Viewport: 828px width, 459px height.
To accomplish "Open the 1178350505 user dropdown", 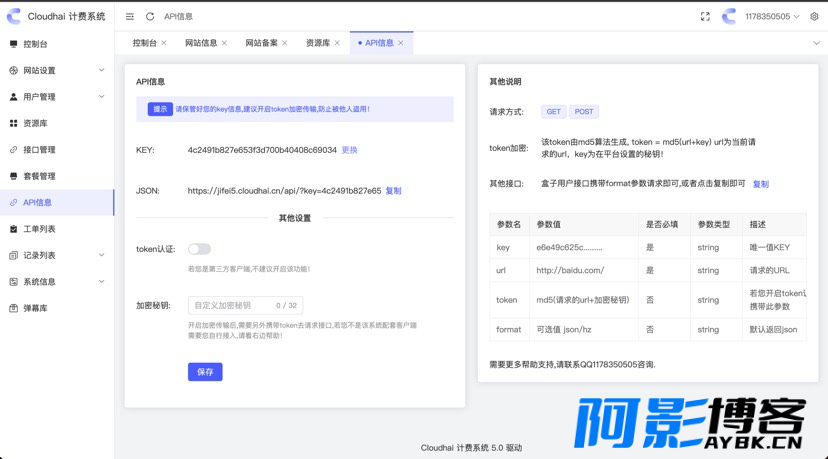I will [x=772, y=17].
